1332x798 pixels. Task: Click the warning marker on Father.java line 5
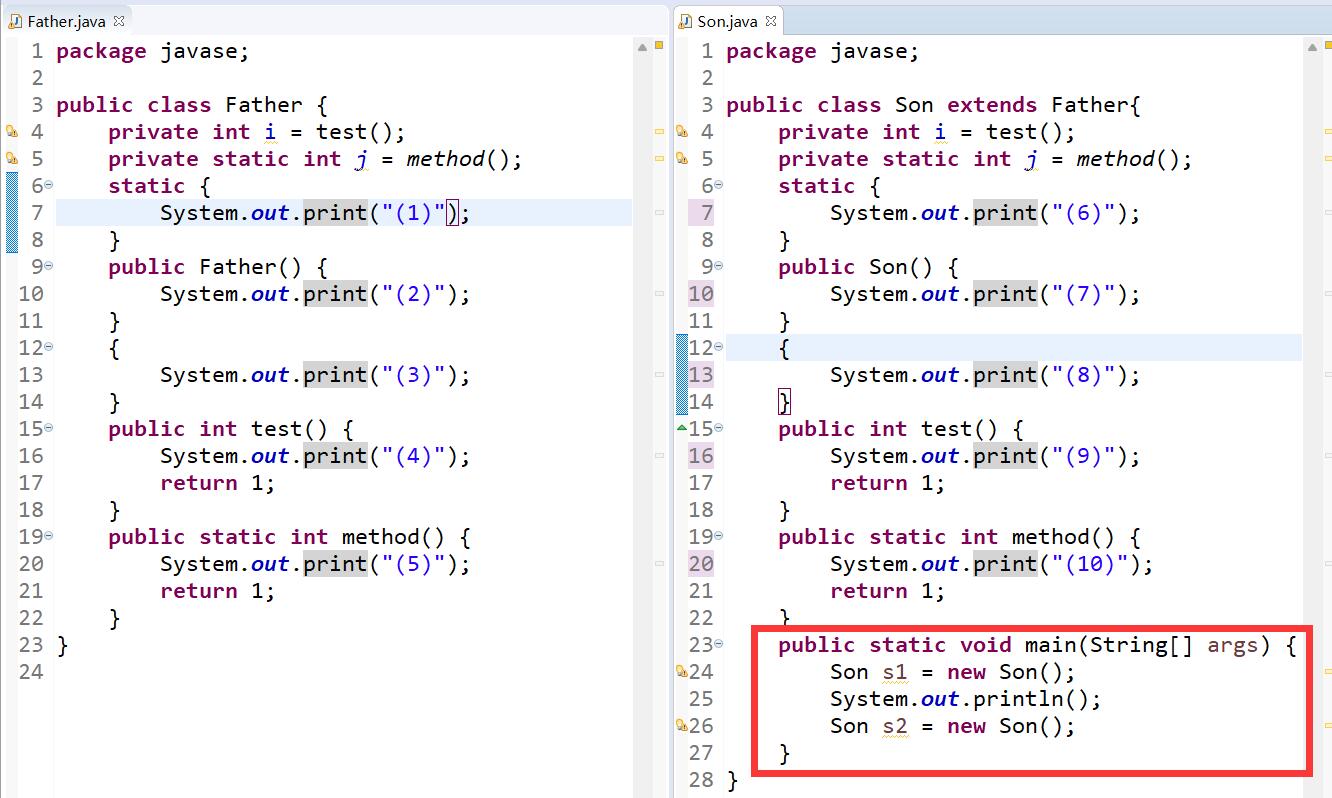[x=12, y=159]
